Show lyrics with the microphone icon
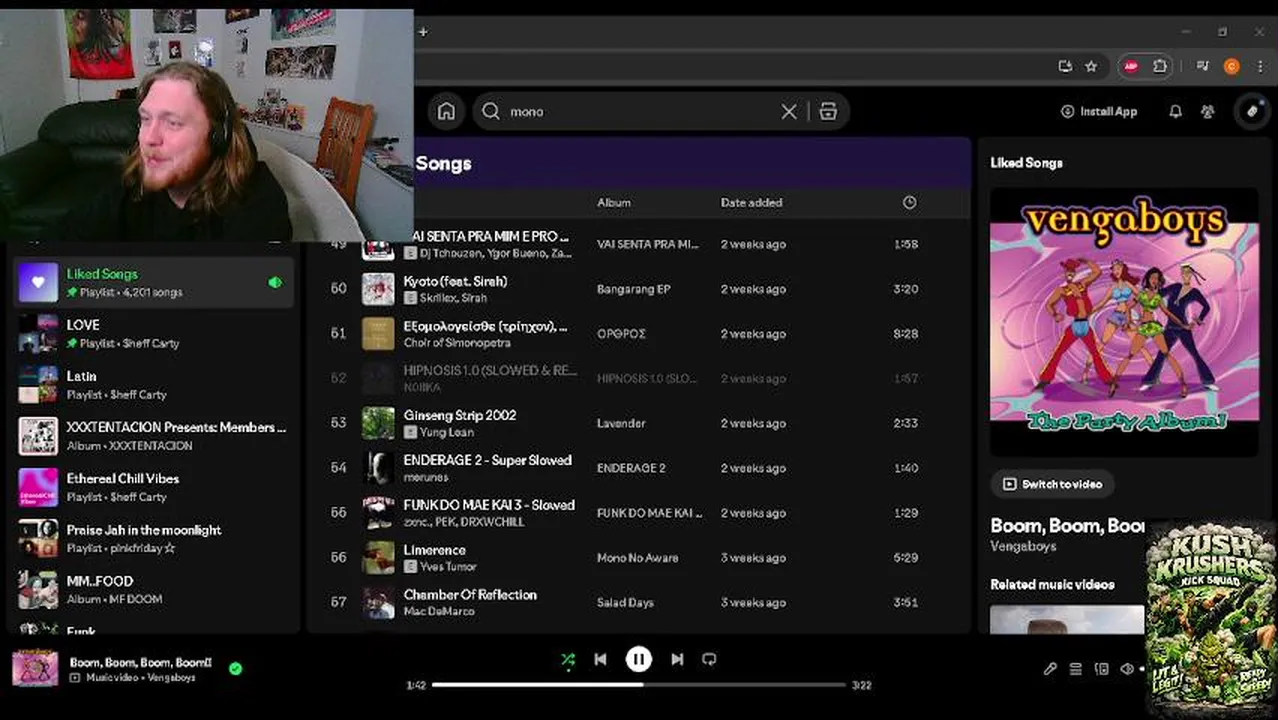Screen dimensions: 1278x720 coord(1050,669)
